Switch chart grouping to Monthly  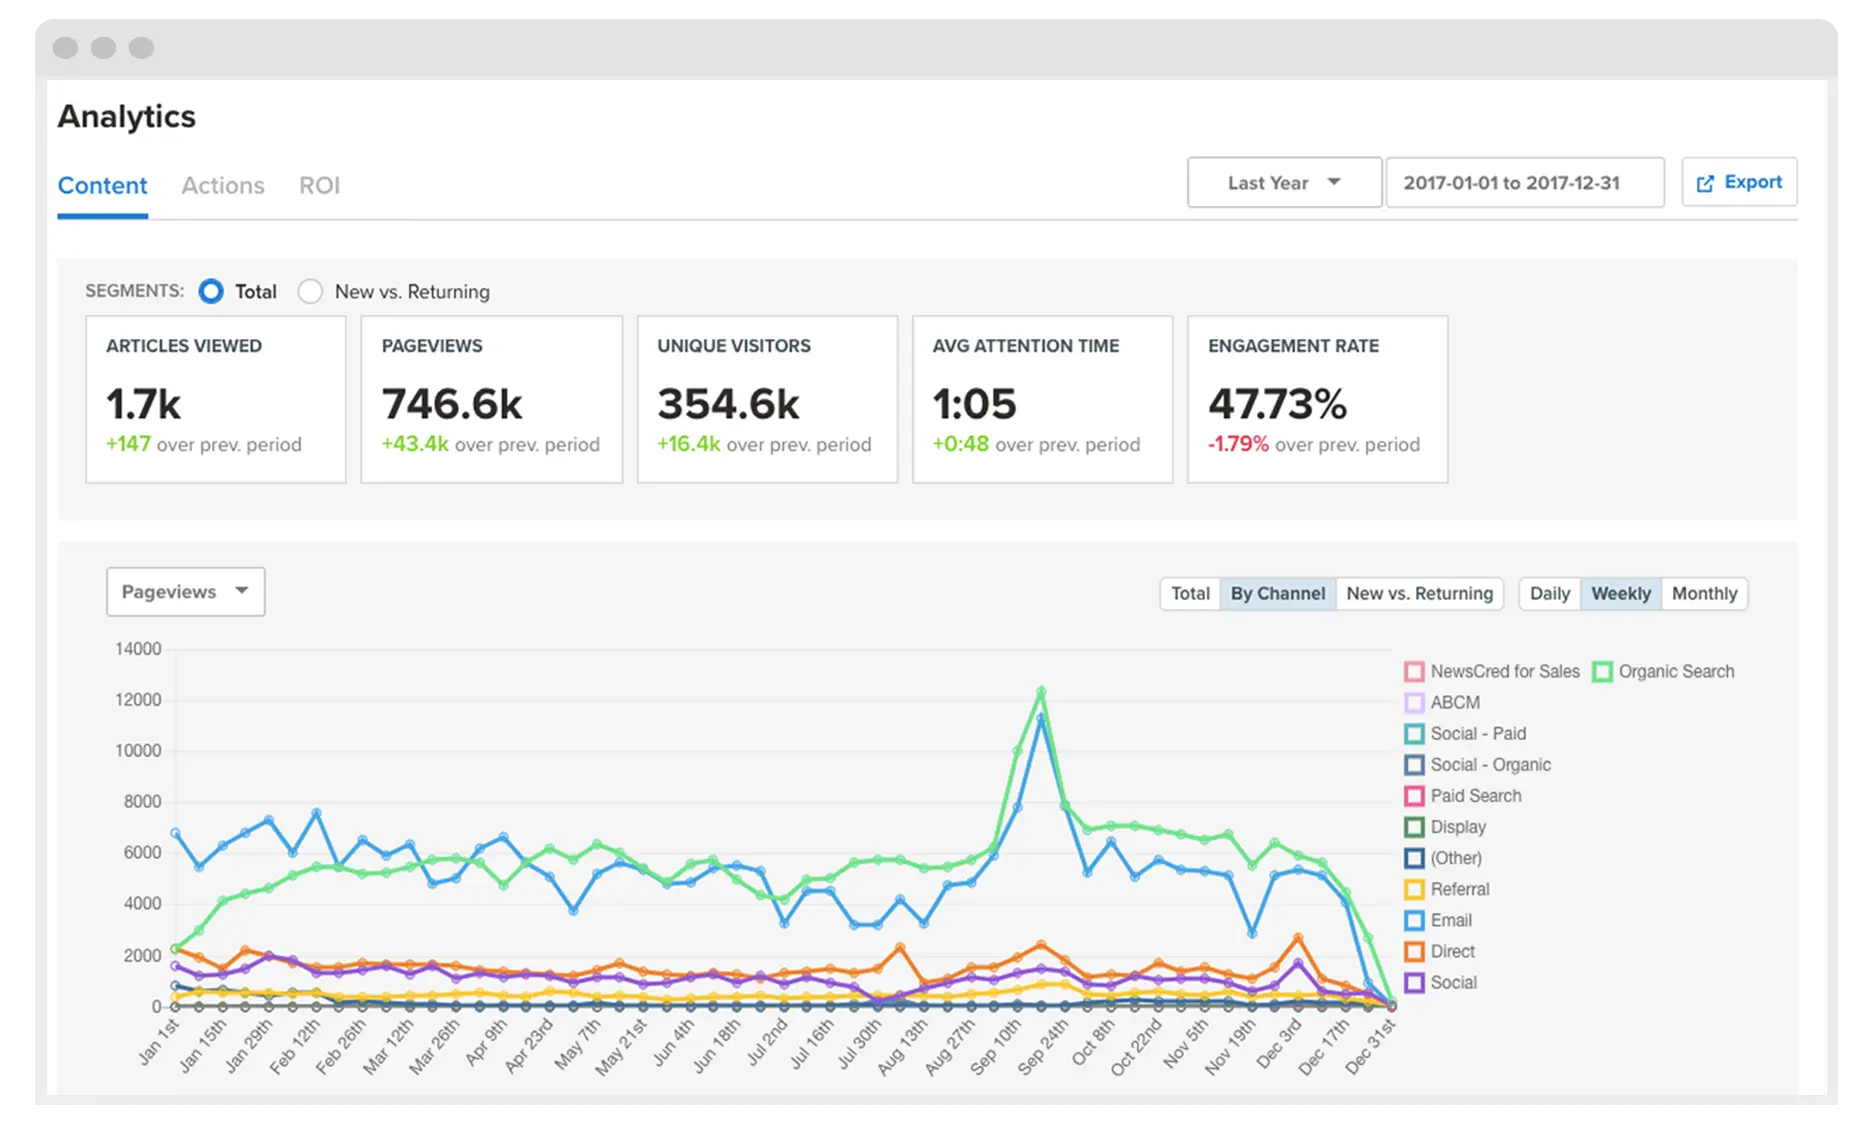(x=1704, y=594)
